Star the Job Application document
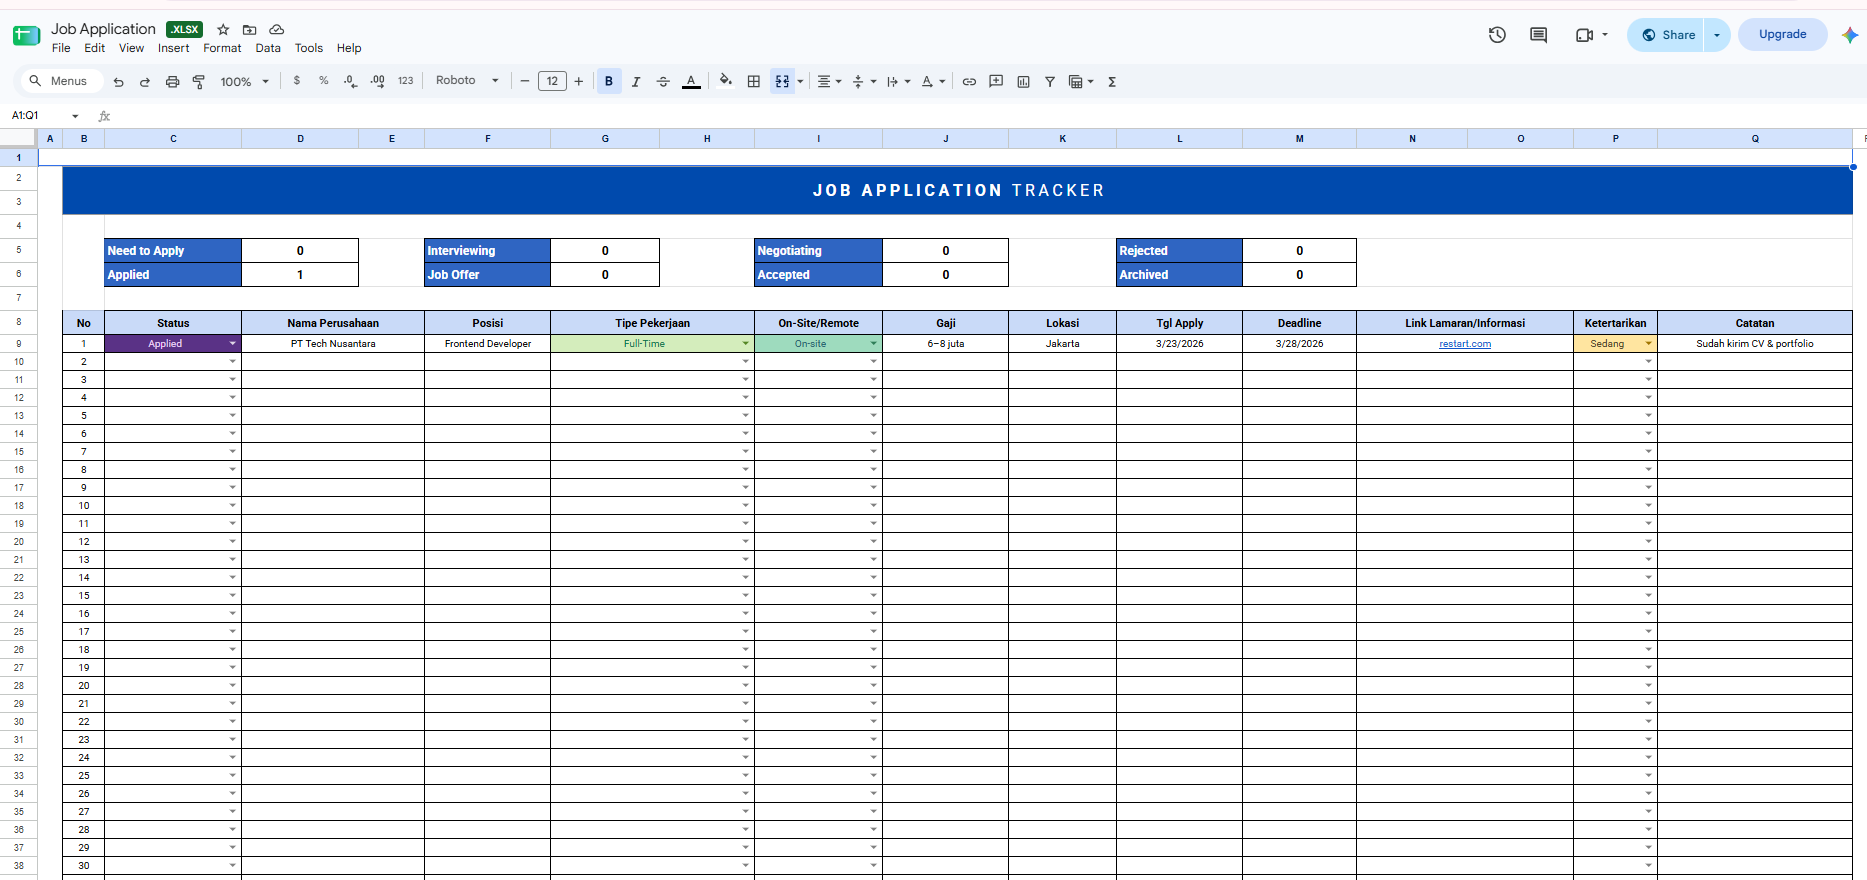The image size is (1867, 880). coord(223,30)
